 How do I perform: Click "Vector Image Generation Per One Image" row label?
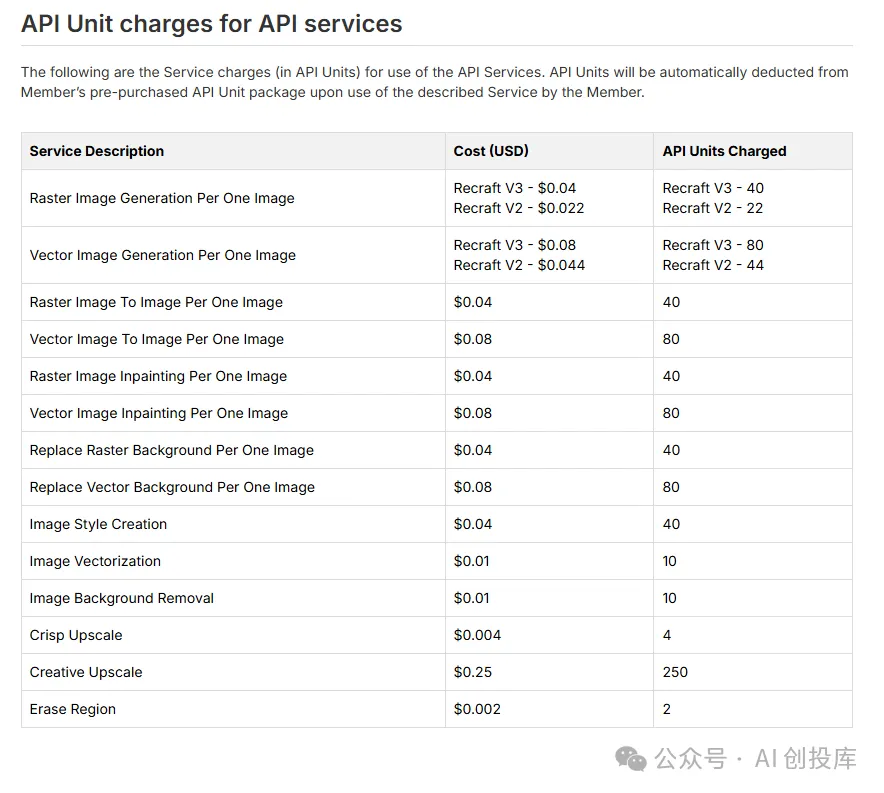(x=162, y=255)
